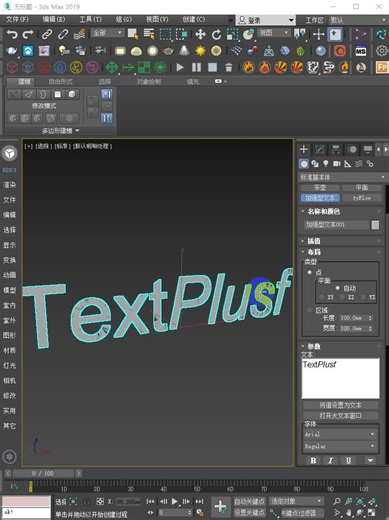Click the Select by Name icon
The height and width of the screenshot is (520, 389).
149,34
